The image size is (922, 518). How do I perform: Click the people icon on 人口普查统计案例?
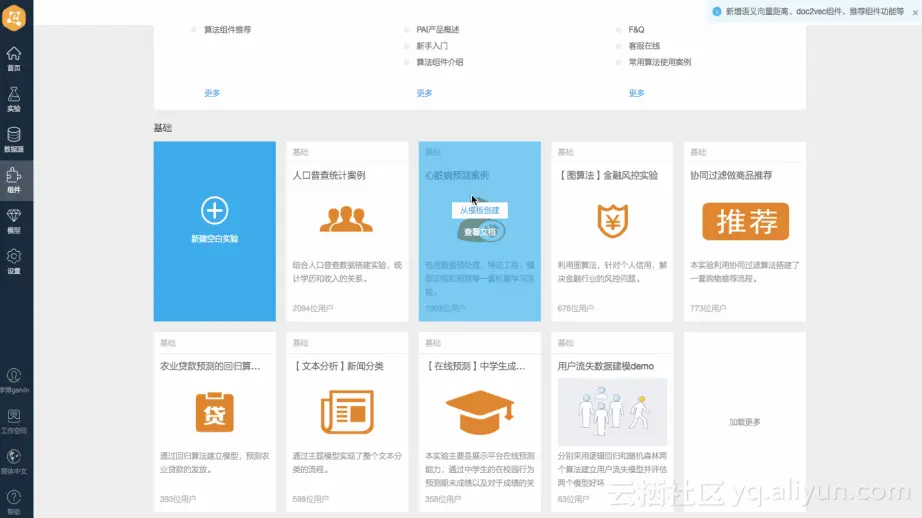click(x=346, y=219)
